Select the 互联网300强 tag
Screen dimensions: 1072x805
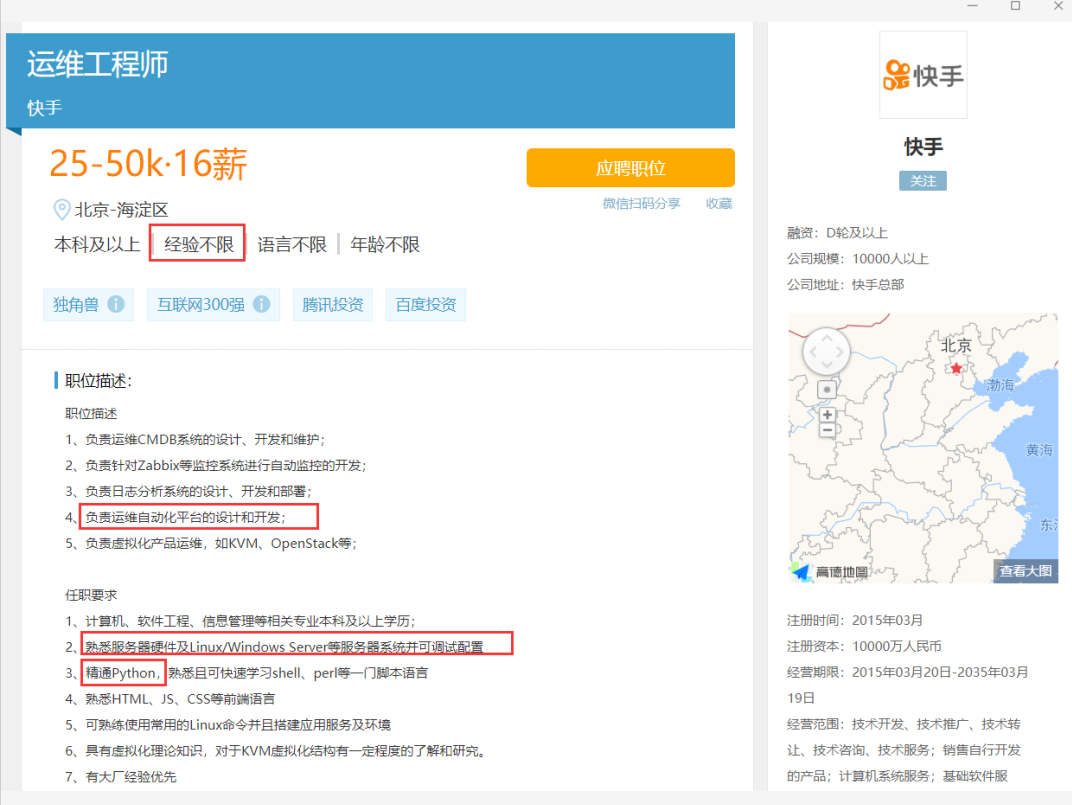coord(213,304)
